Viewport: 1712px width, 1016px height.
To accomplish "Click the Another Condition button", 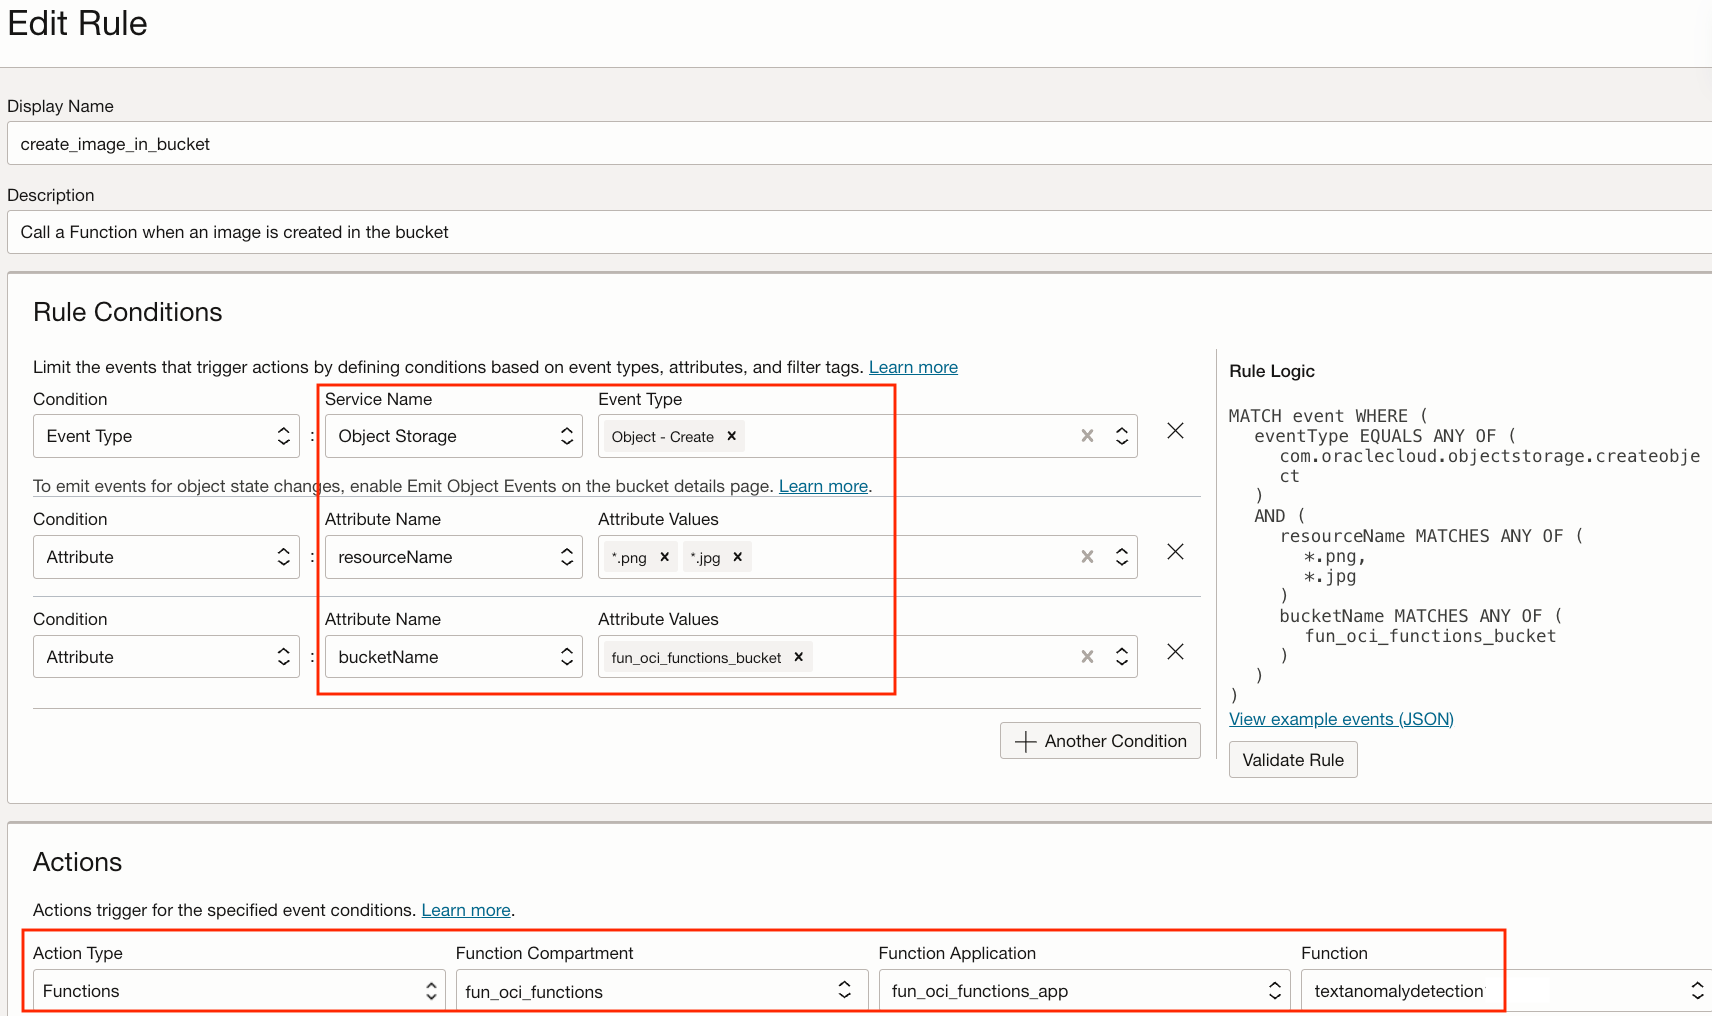I will point(1100,741).
